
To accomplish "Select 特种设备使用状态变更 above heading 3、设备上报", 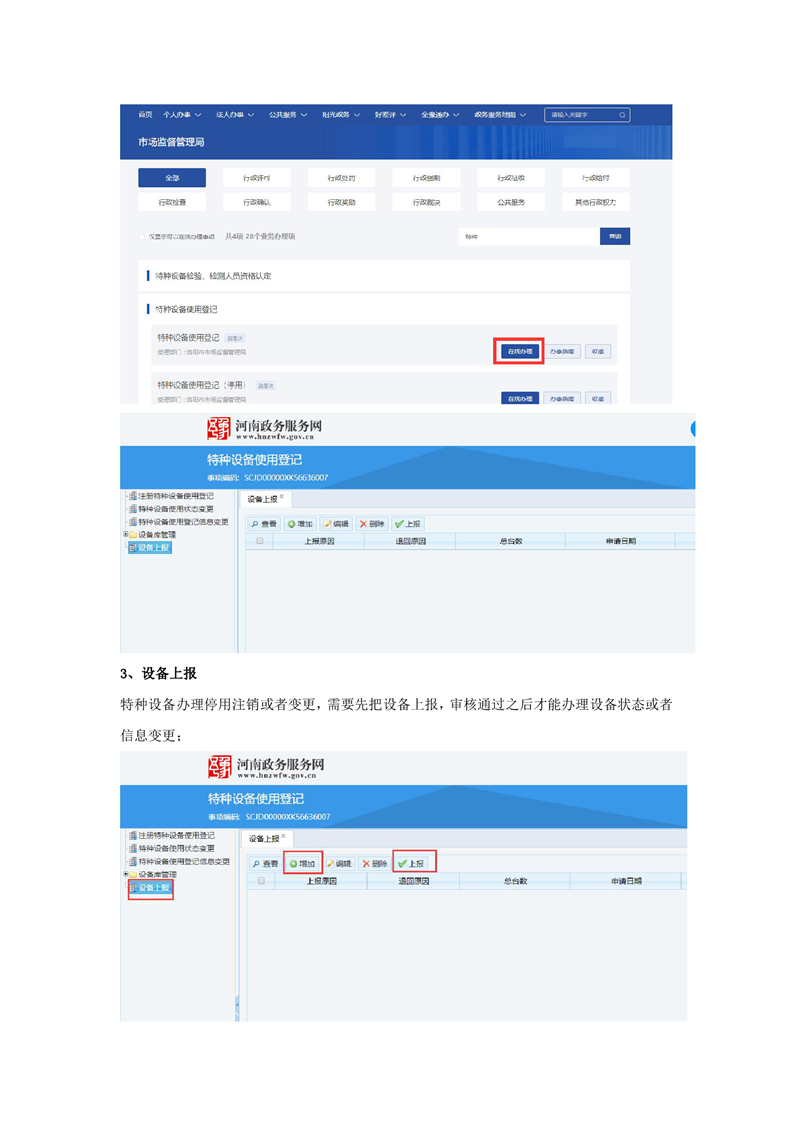I will point(175,509).
